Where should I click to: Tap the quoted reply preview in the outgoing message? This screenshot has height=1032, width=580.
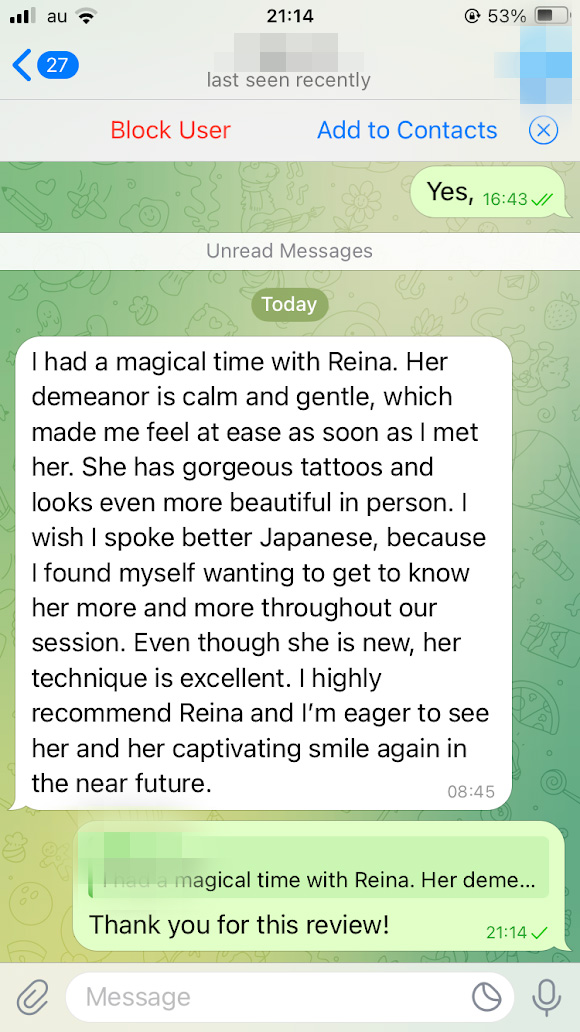318,867
